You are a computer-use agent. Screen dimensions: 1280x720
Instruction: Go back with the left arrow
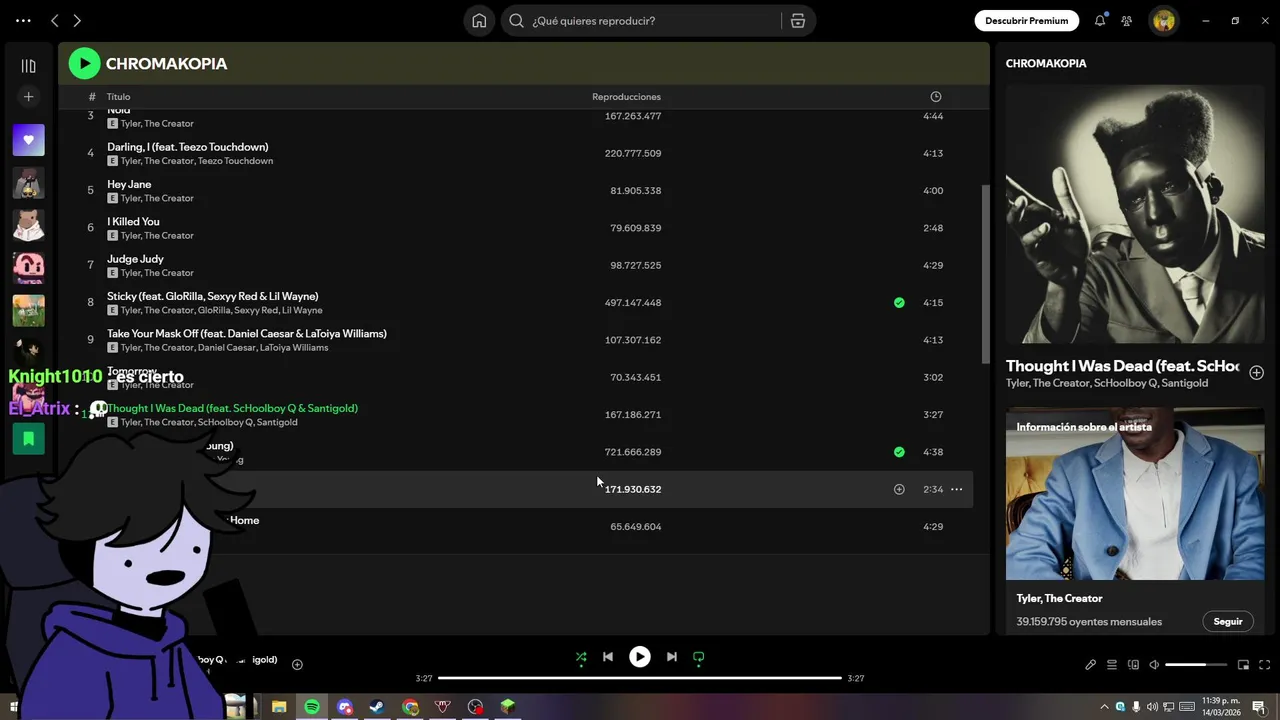click(x=55, y=21)
